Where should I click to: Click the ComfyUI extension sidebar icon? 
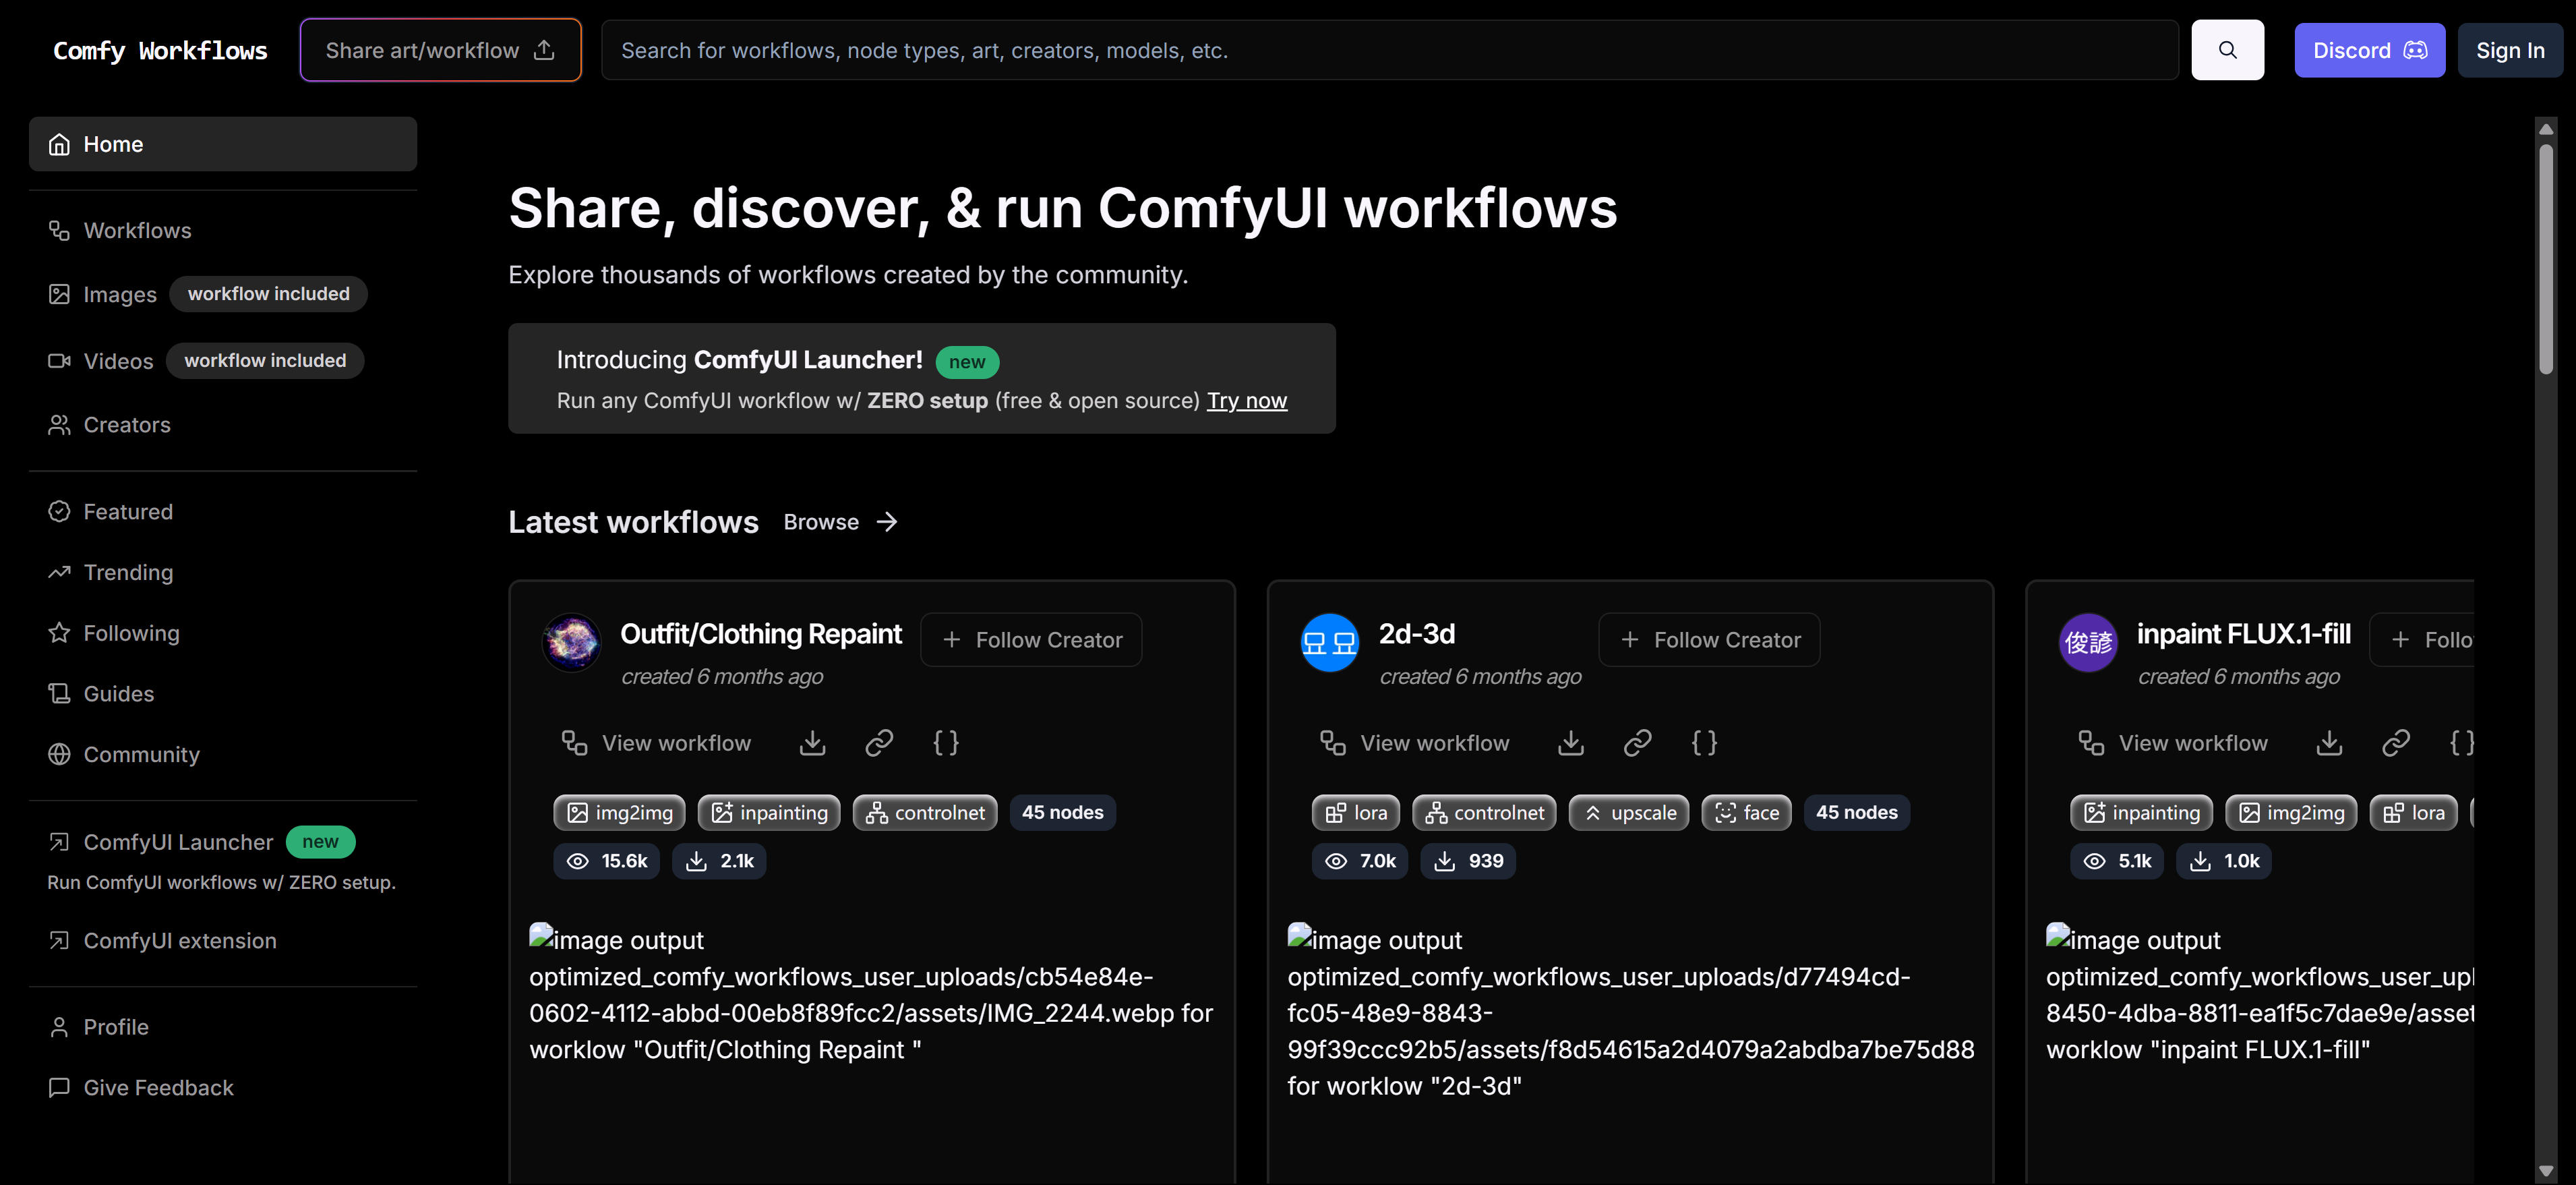[59, 940]
